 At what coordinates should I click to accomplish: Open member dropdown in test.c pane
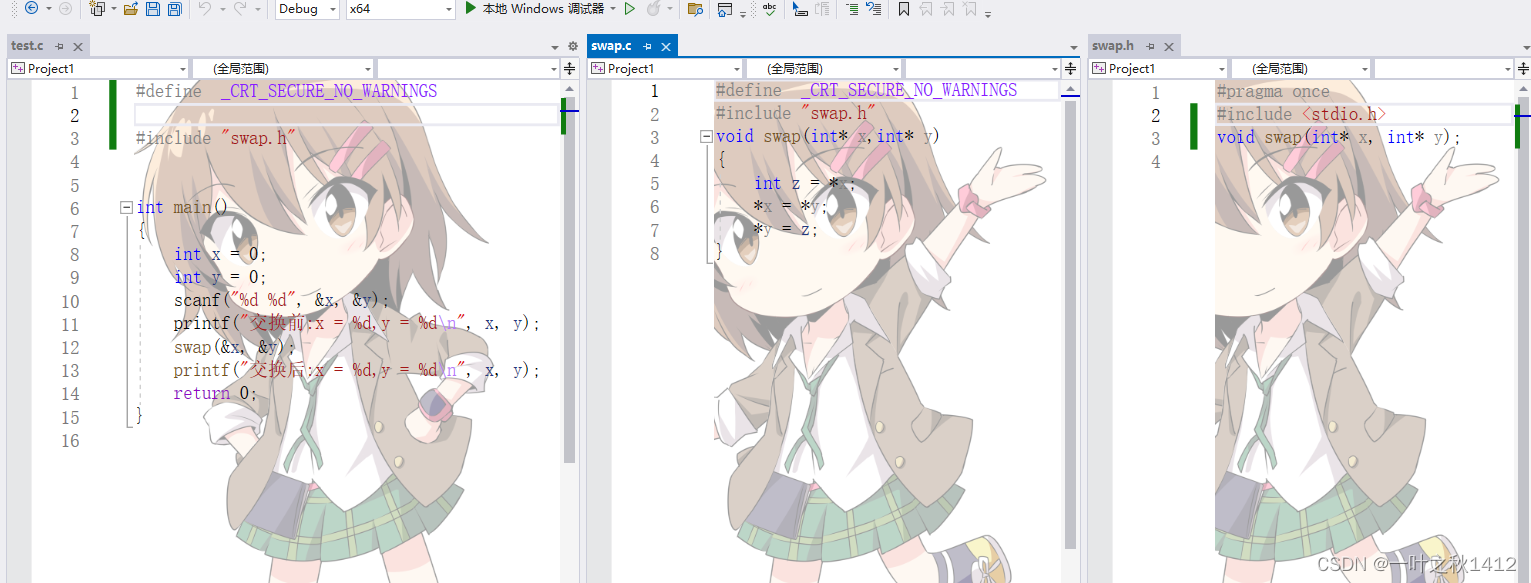pyautogui.click(x=468, y=68)
